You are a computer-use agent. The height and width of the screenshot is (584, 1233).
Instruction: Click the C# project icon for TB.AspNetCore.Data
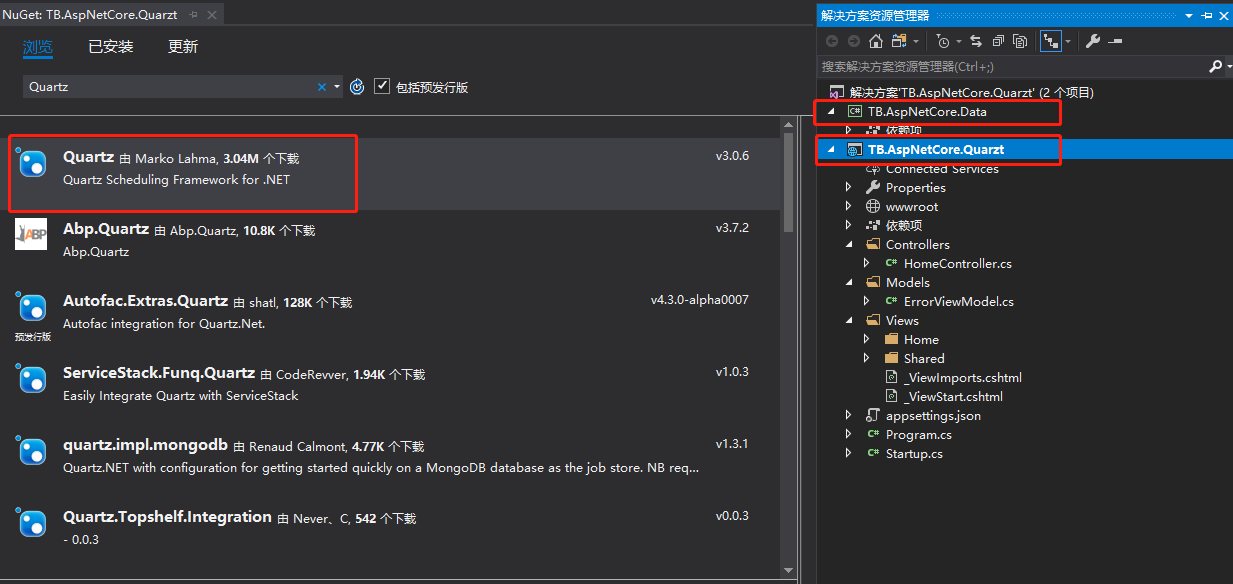(855, 111)
